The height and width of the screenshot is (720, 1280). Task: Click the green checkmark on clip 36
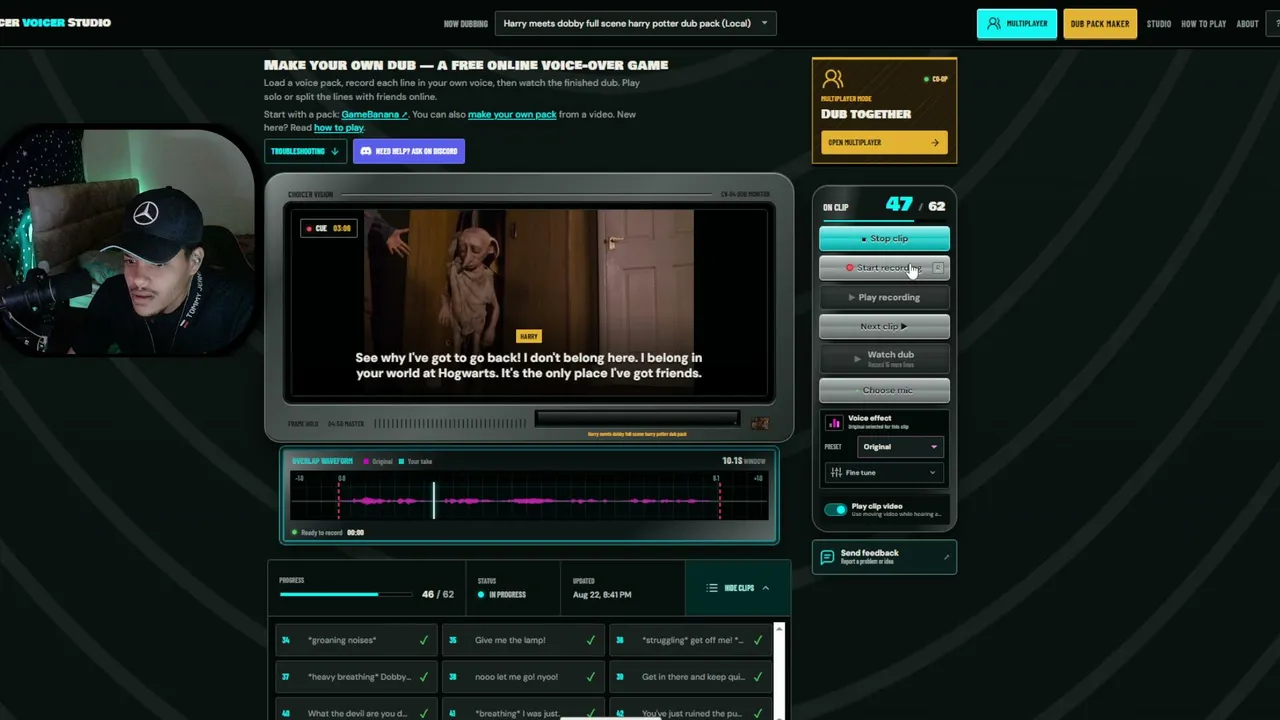(x=757, y=640)
